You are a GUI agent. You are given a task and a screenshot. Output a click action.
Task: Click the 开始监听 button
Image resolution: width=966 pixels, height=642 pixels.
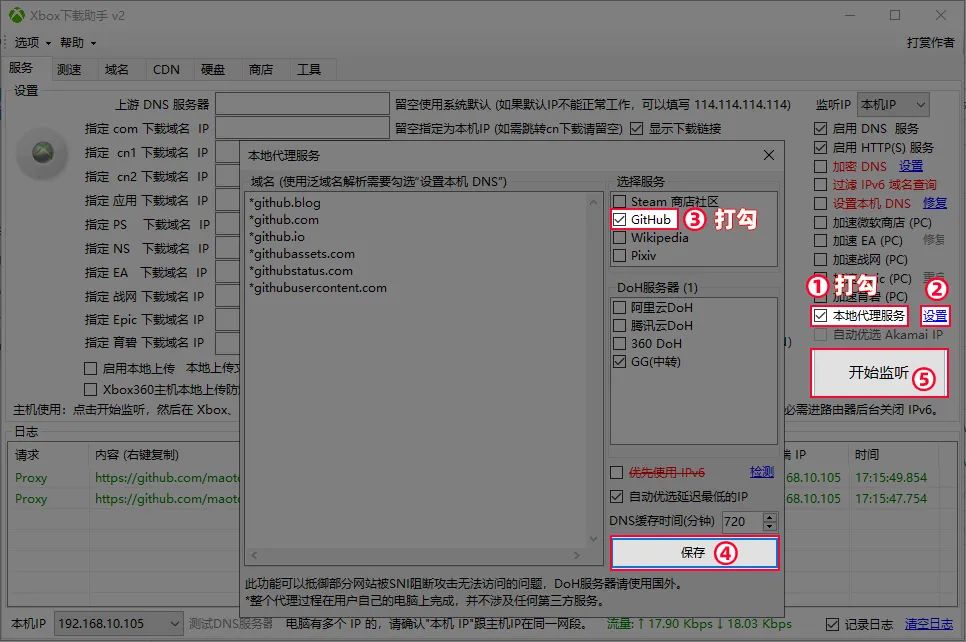pyautogui.click(x=878, y=373)
